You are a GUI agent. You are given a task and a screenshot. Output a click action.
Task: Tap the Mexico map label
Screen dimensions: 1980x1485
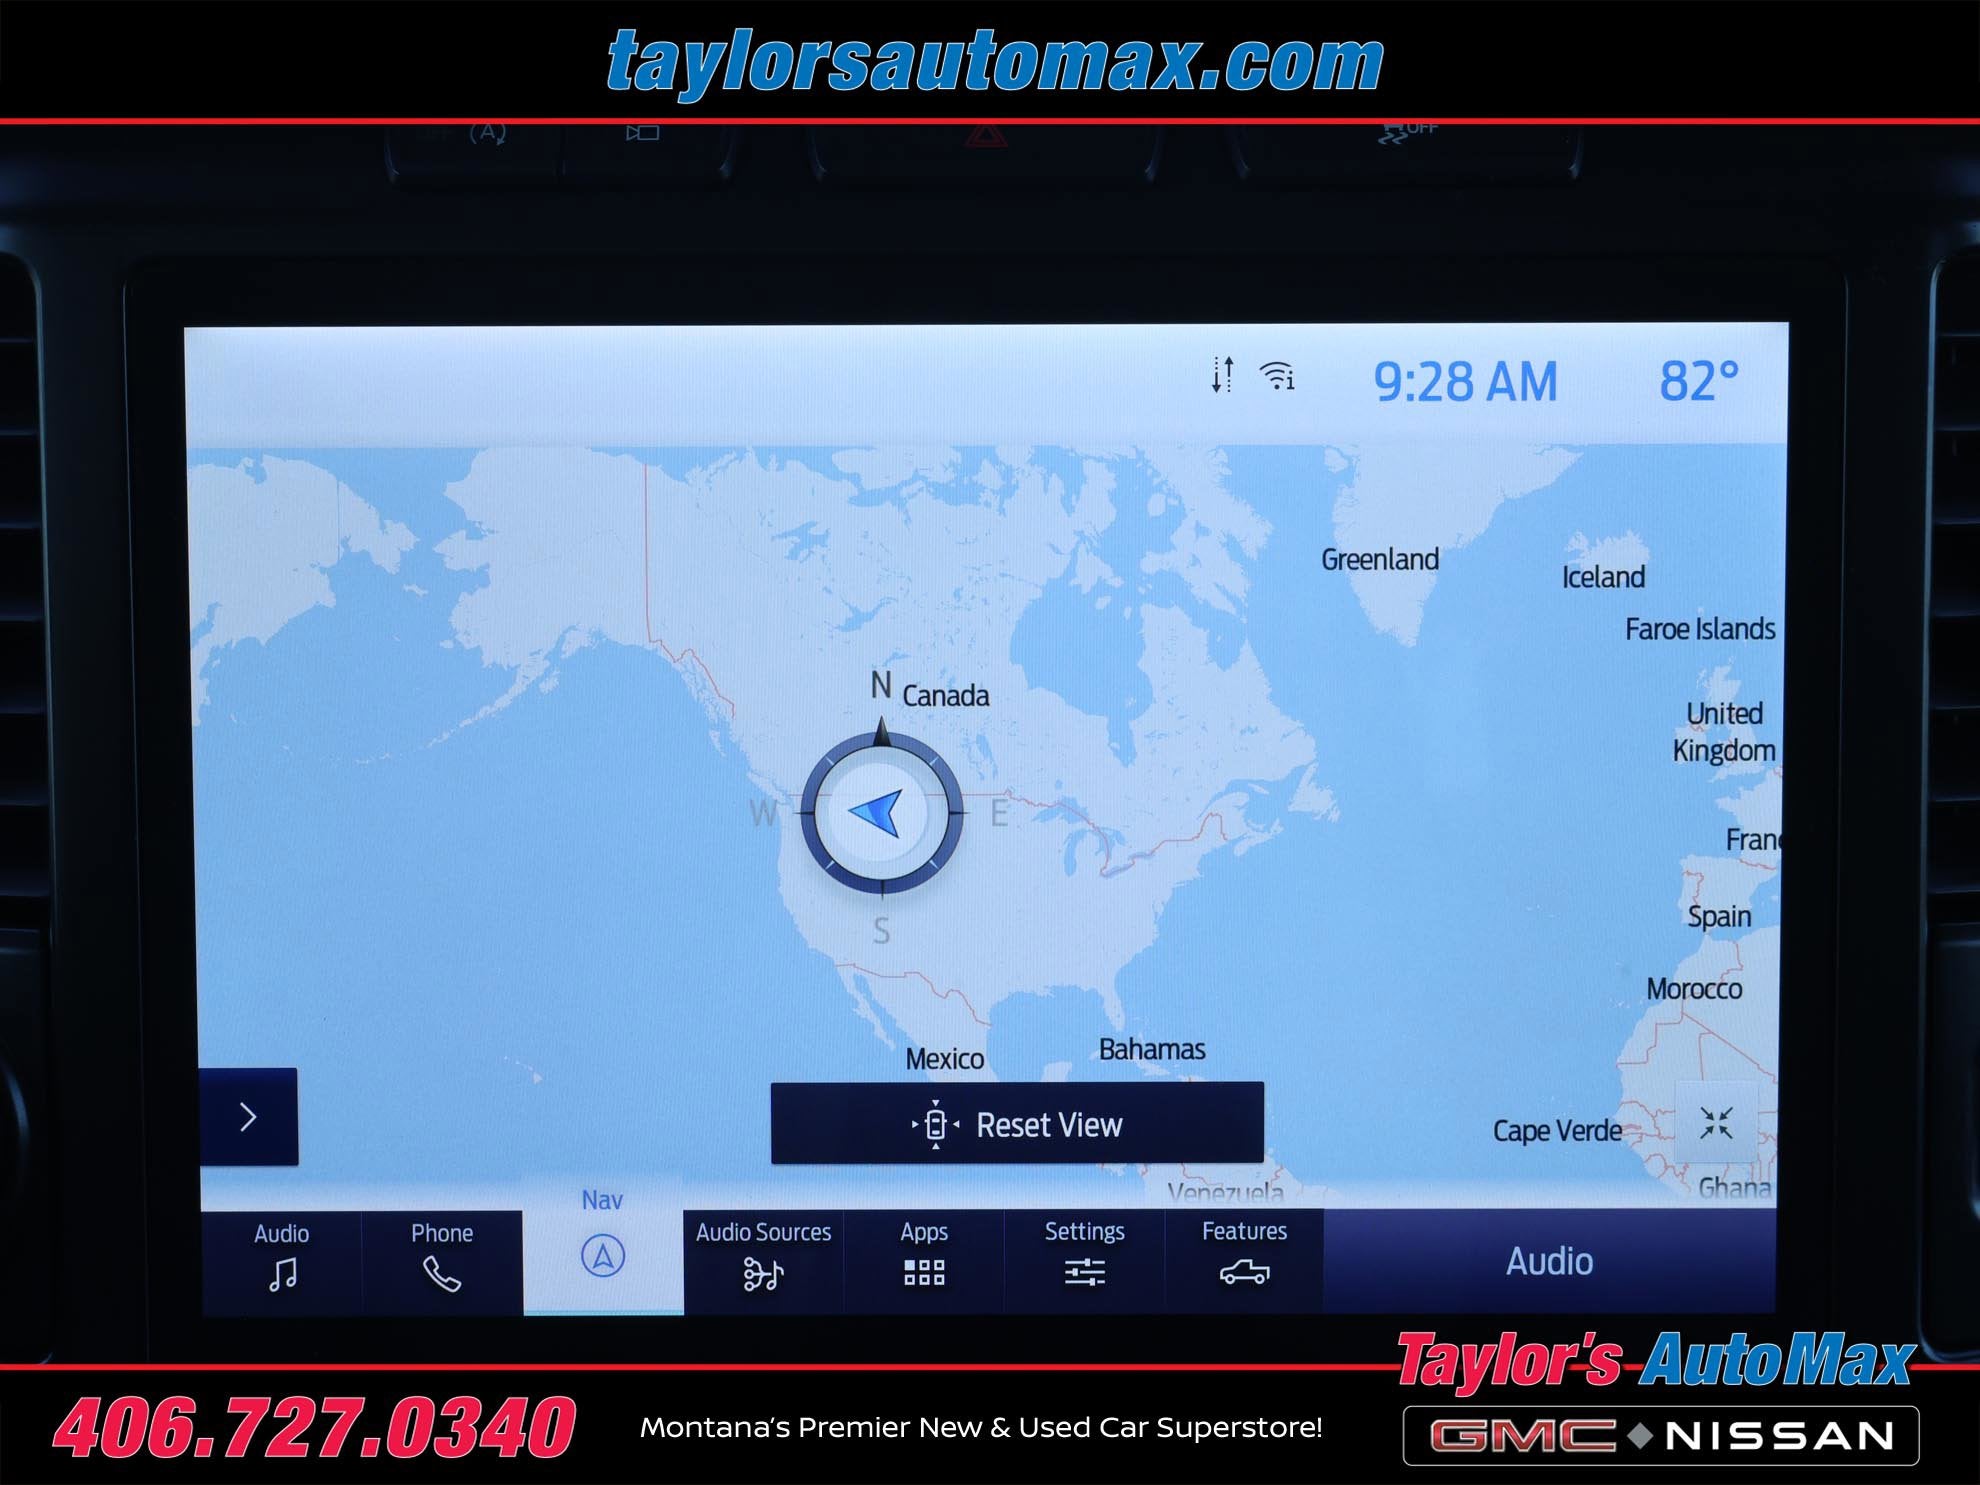[x=944, y=1059]
